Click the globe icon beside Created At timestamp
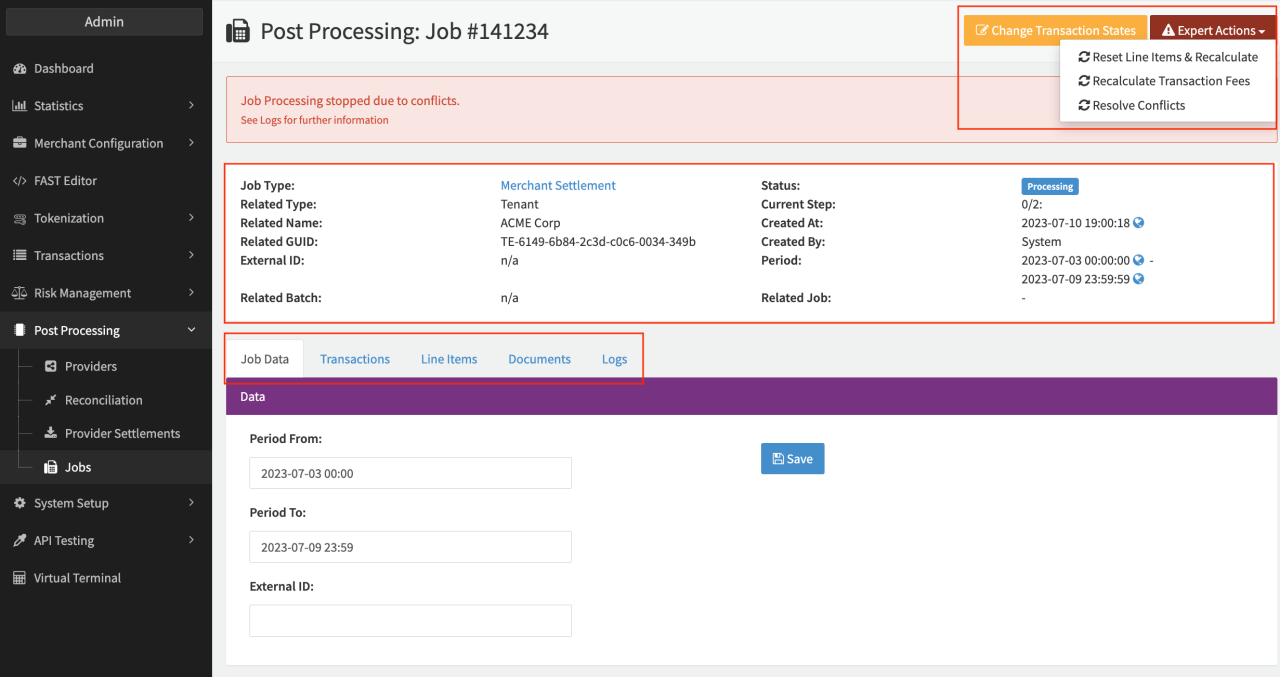Screen dimensions: 1280x677 click(1138, 223)
